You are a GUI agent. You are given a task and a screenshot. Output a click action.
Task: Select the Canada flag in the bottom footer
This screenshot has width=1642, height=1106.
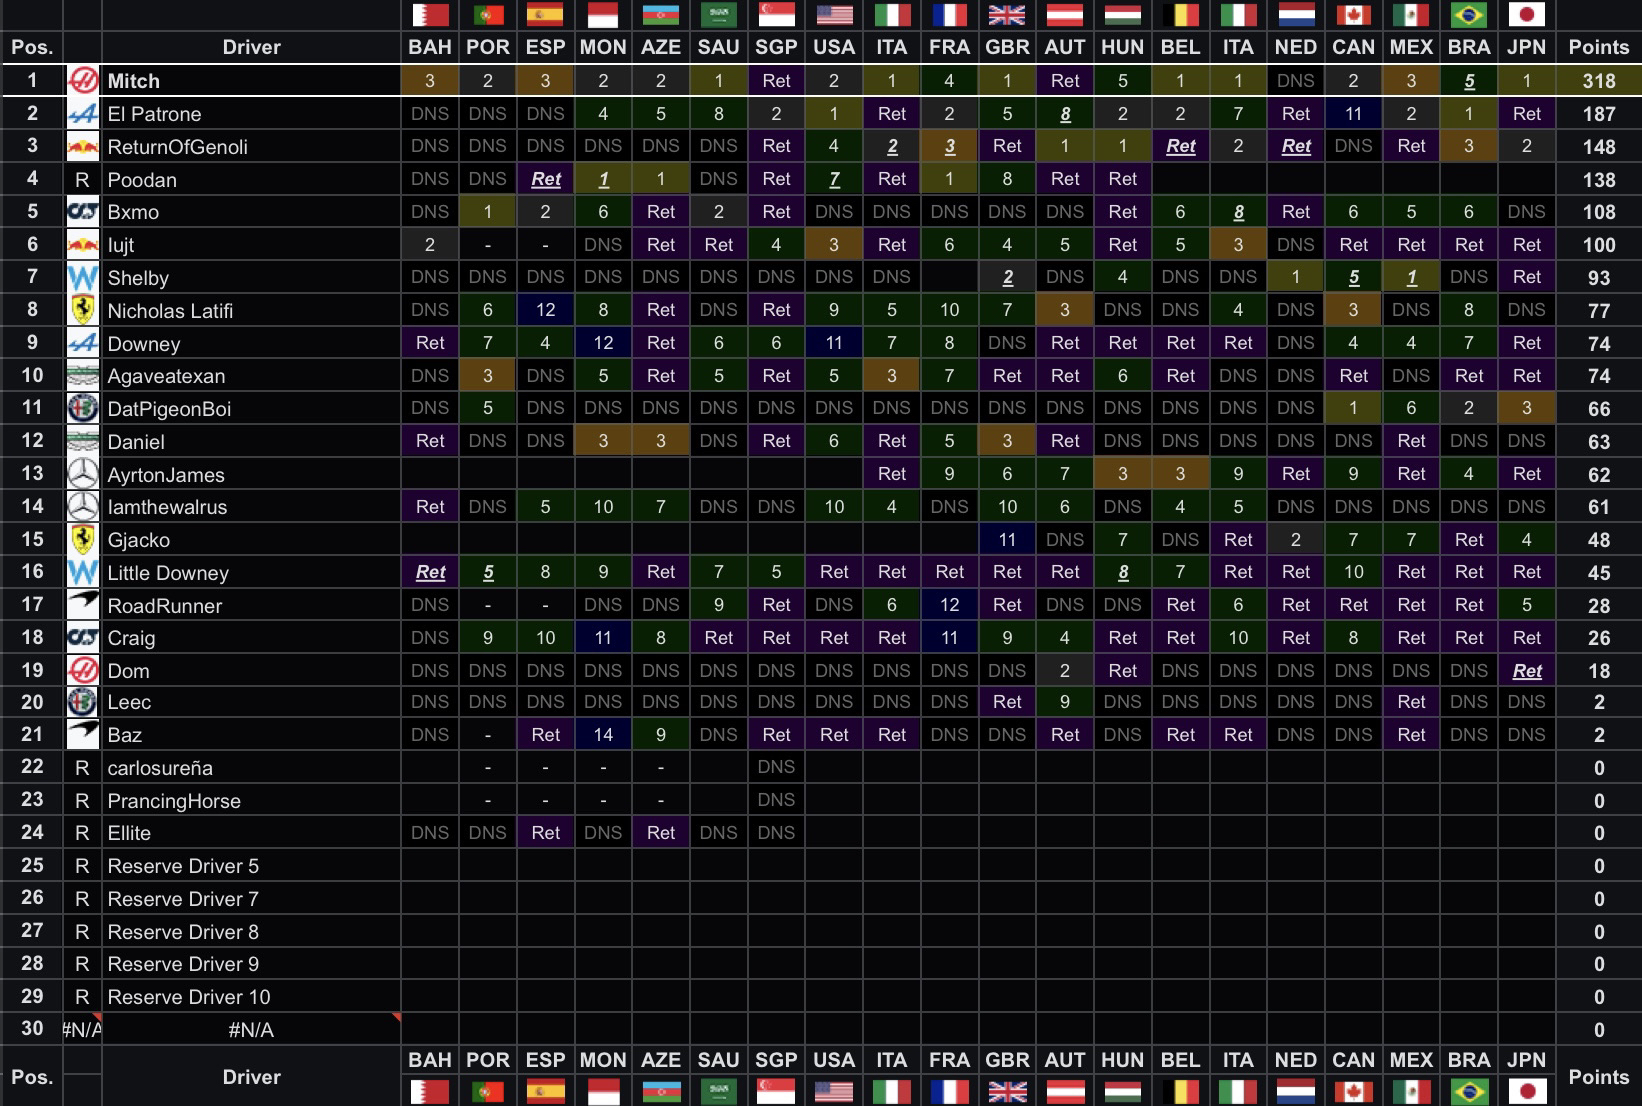[1353, 1091]
